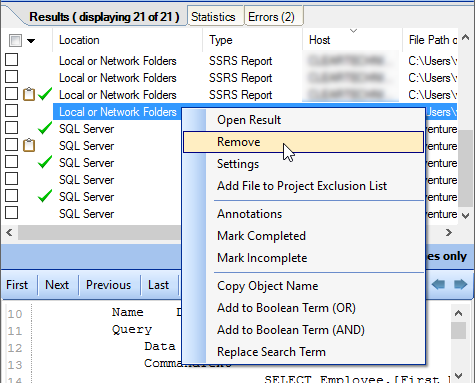
Task: Check the box of the last visible SQL Server row
Action: [12, 213]
